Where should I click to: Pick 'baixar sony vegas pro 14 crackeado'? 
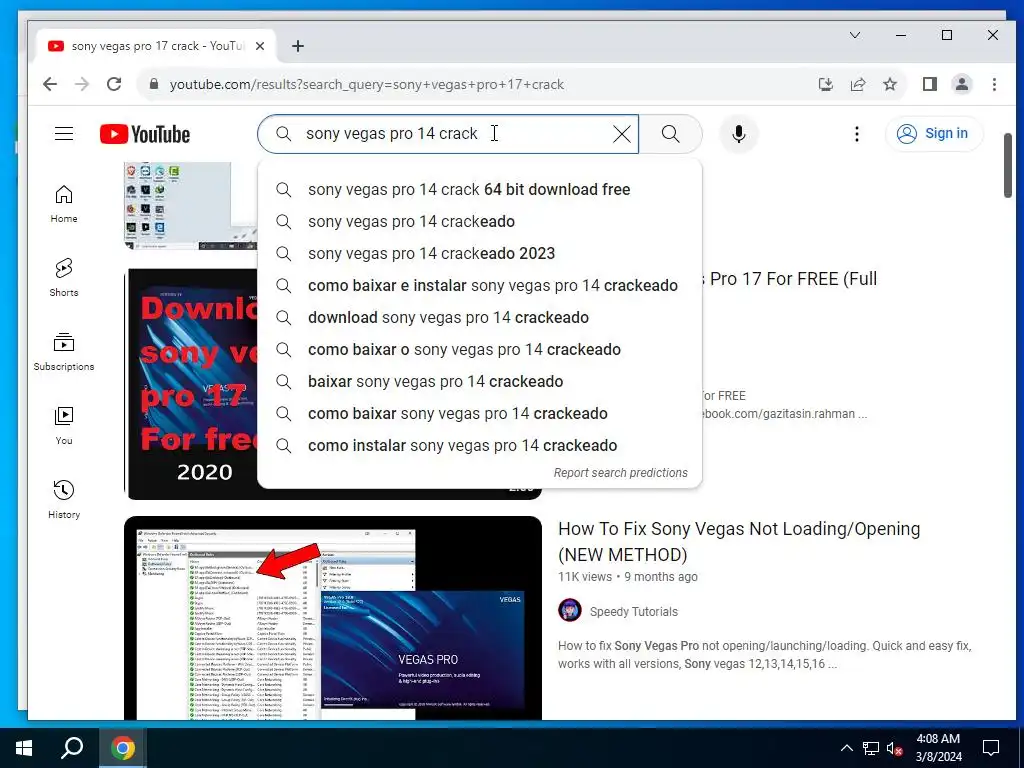click(480, 381)
